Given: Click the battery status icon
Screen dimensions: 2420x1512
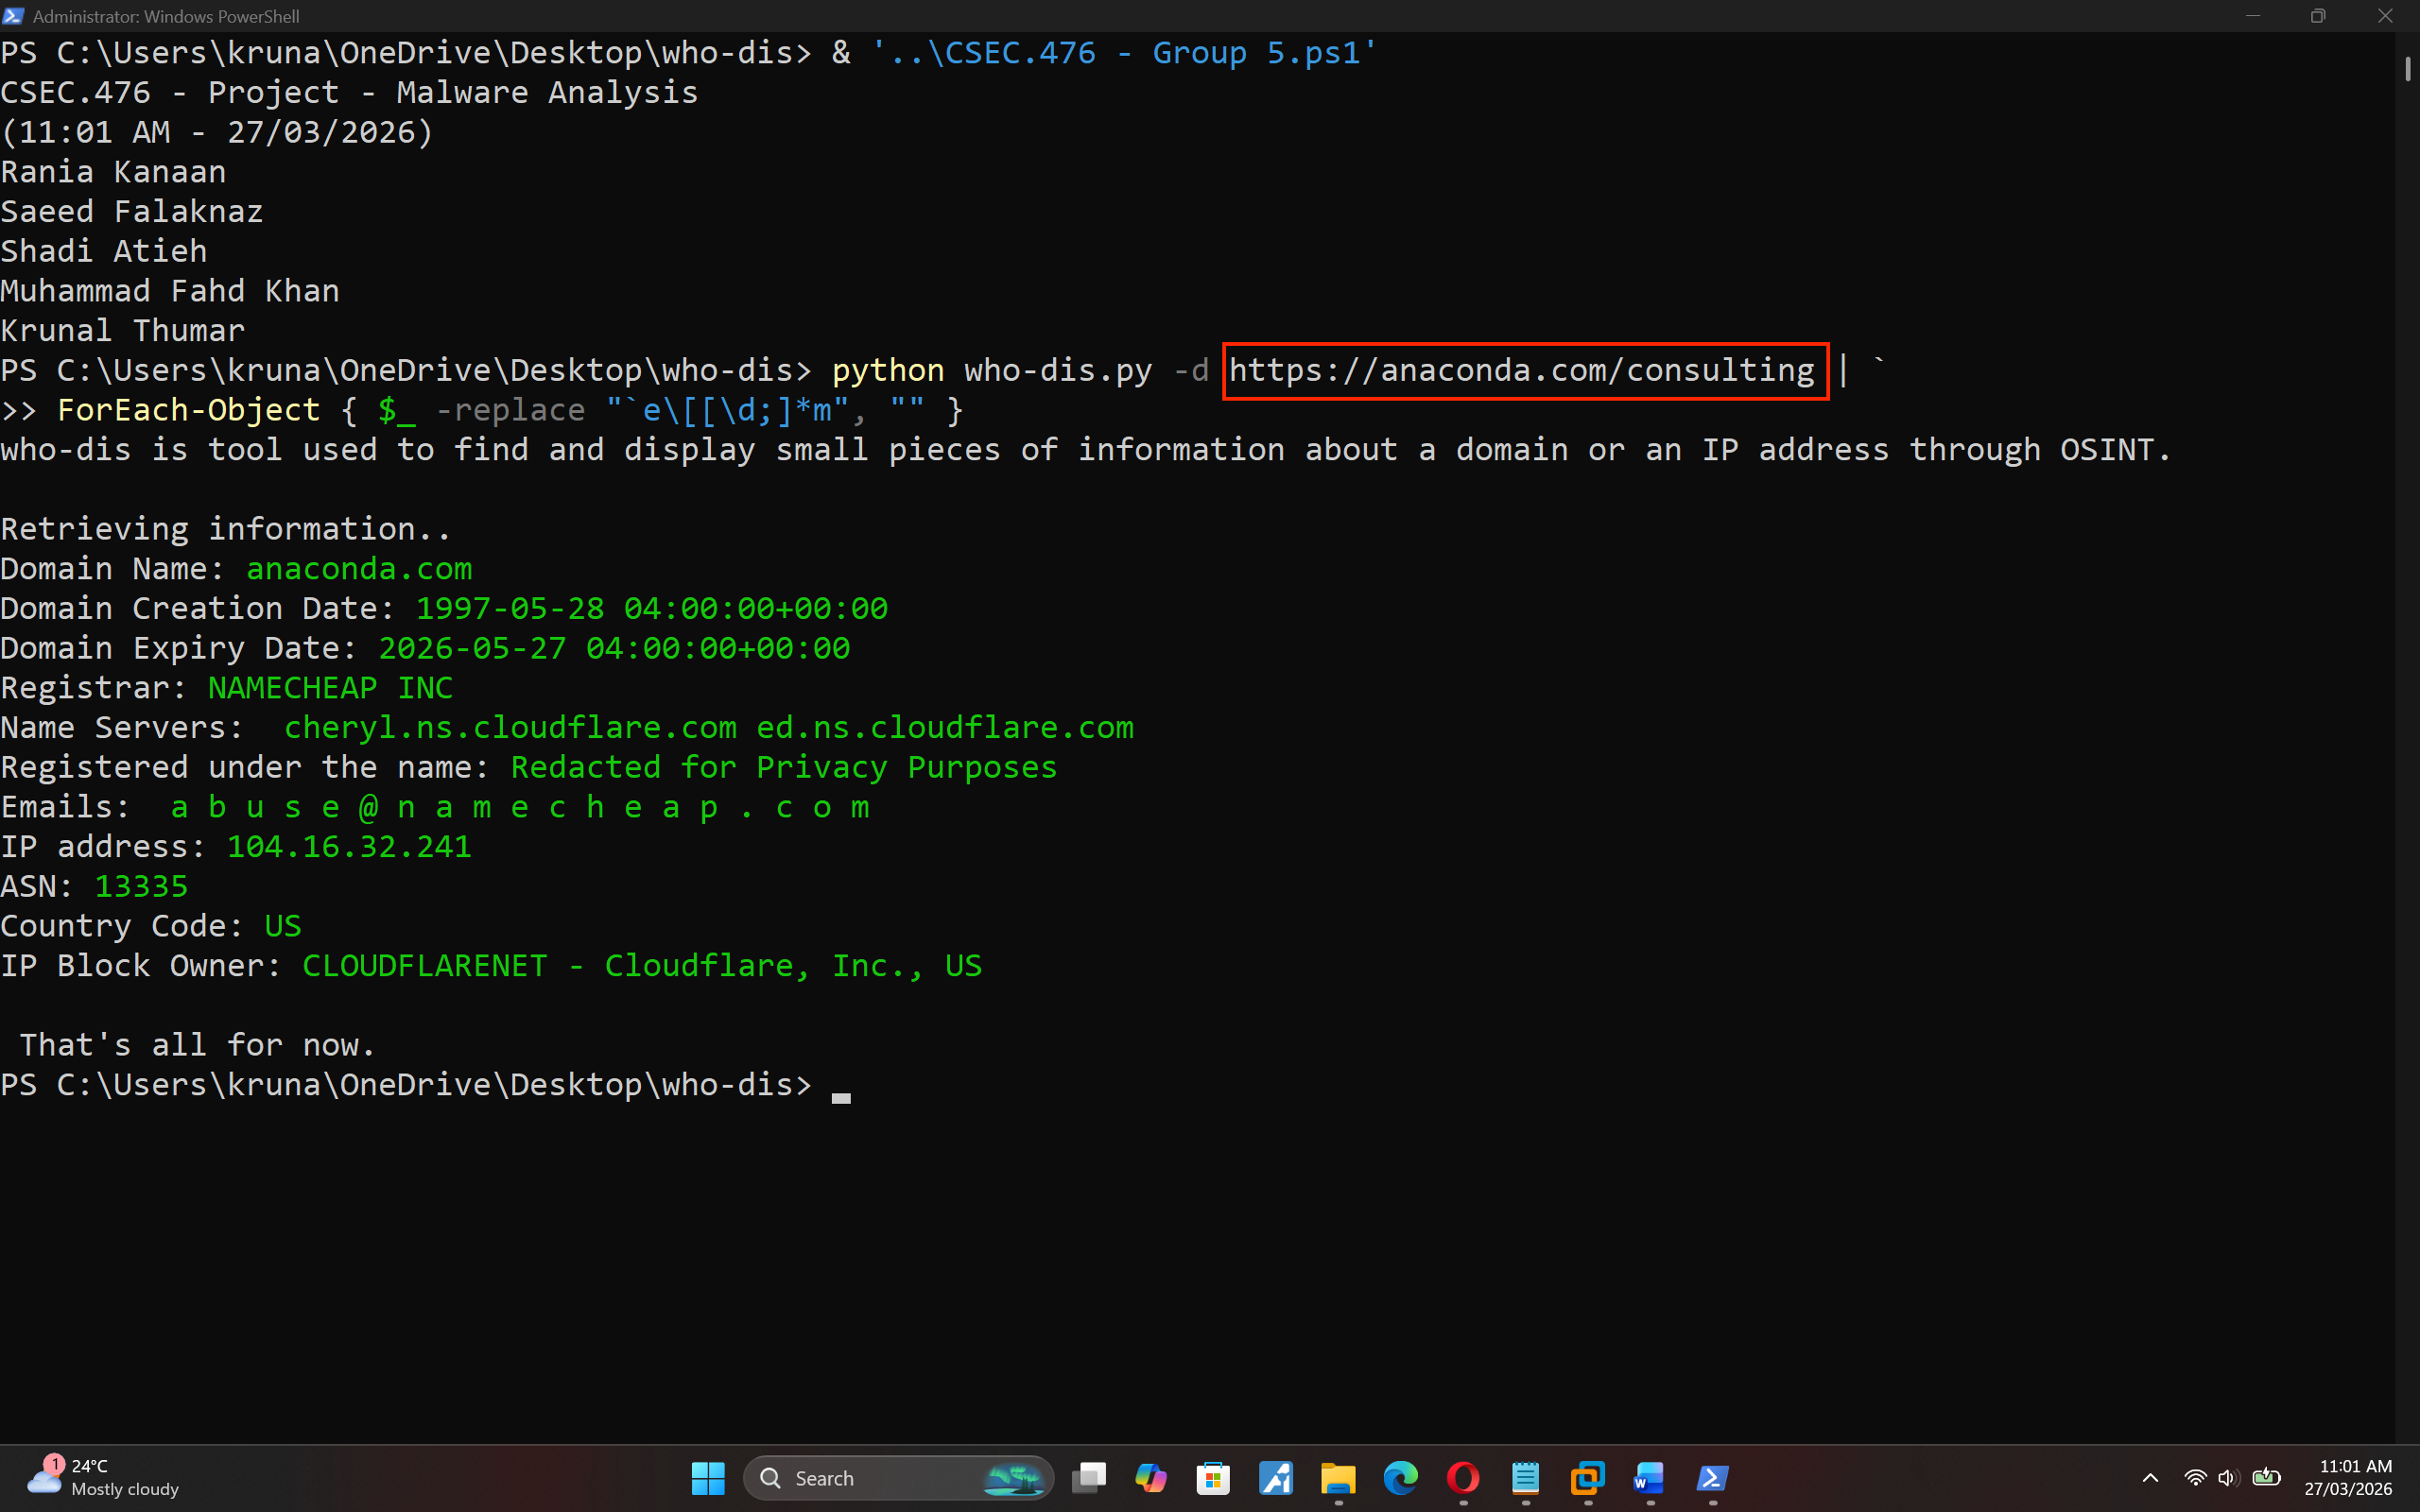Looking at the screenshot, I should tap(2266, 1477).
